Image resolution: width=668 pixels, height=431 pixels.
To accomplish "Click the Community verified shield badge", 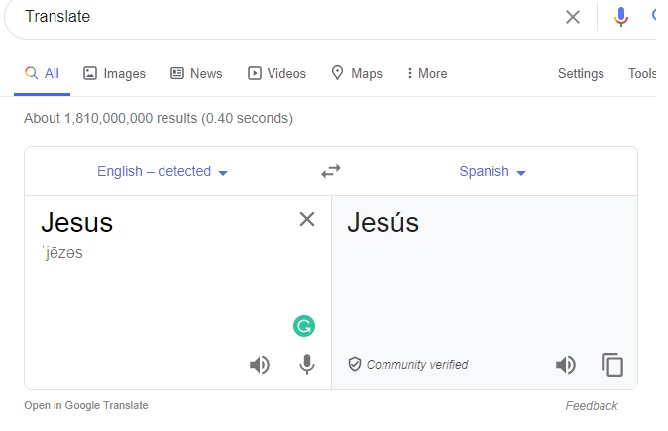I will click(354, 365).
